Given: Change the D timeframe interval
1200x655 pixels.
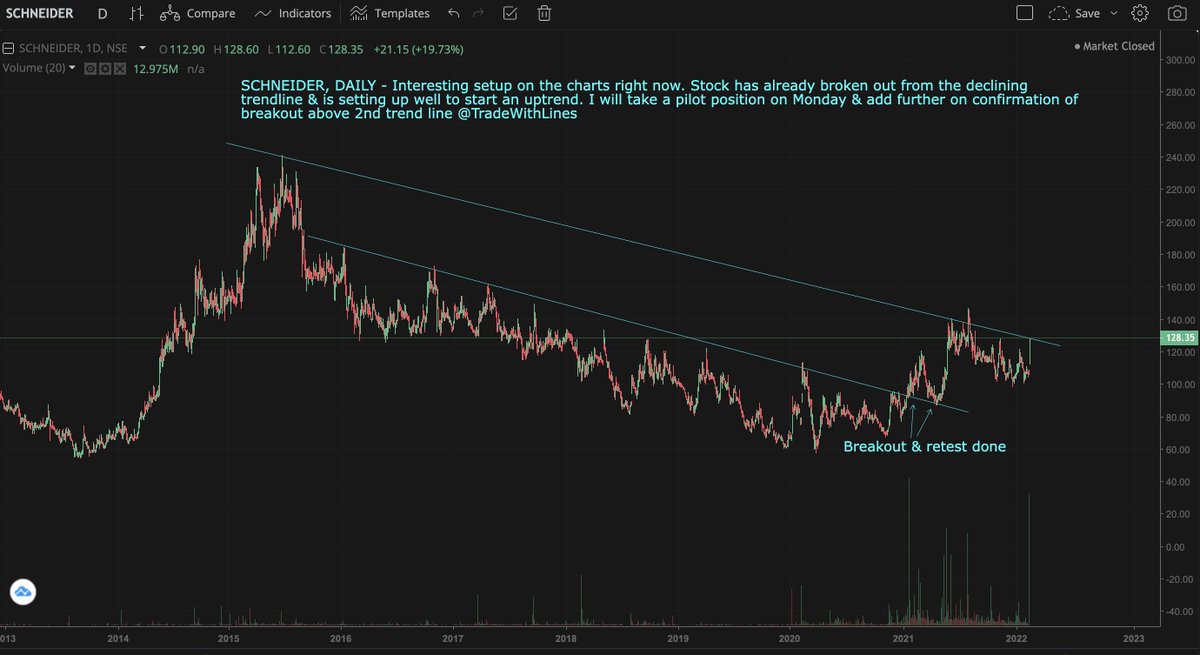Looking at the screenshot, I should point(104,14).
